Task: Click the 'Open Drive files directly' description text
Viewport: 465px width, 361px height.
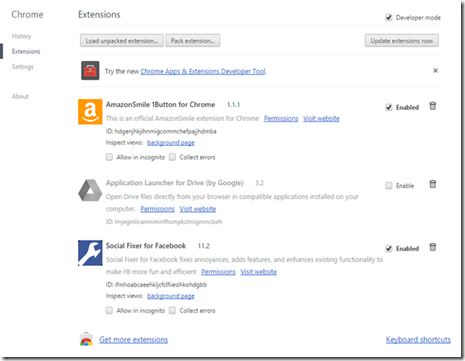Action: click(x=232, y=202)
